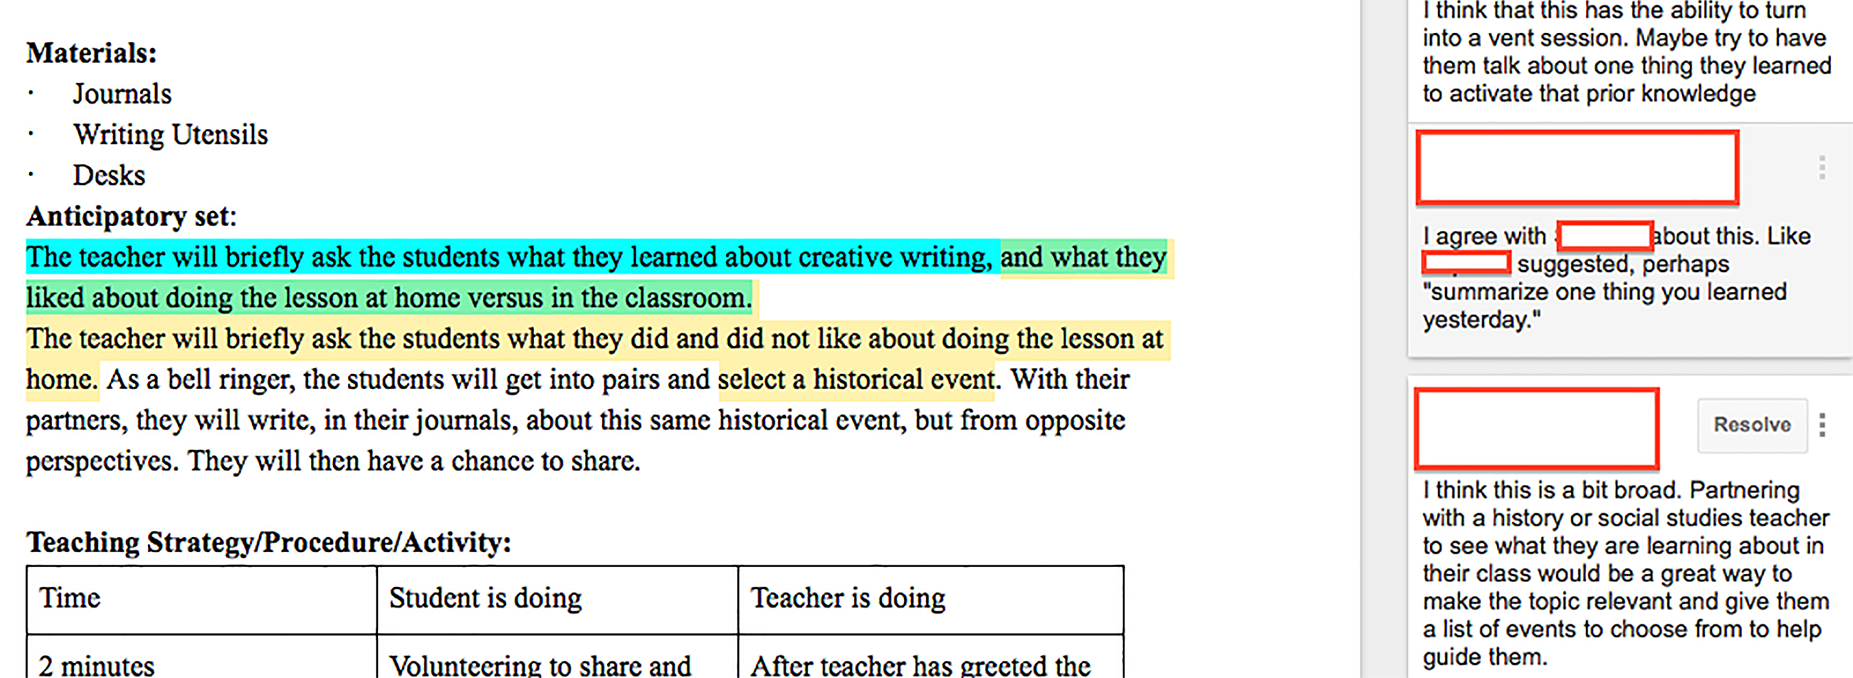
Task: Click the "Writing Utensils" bullet item
Action: point(170,135)
